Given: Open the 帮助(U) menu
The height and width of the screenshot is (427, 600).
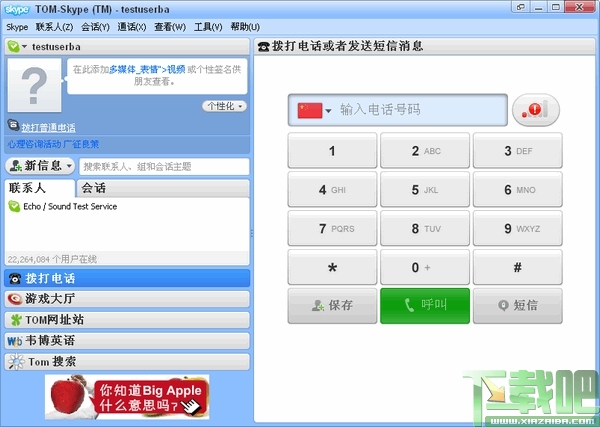Looking at the screenshot, I should tap(245, 27).
